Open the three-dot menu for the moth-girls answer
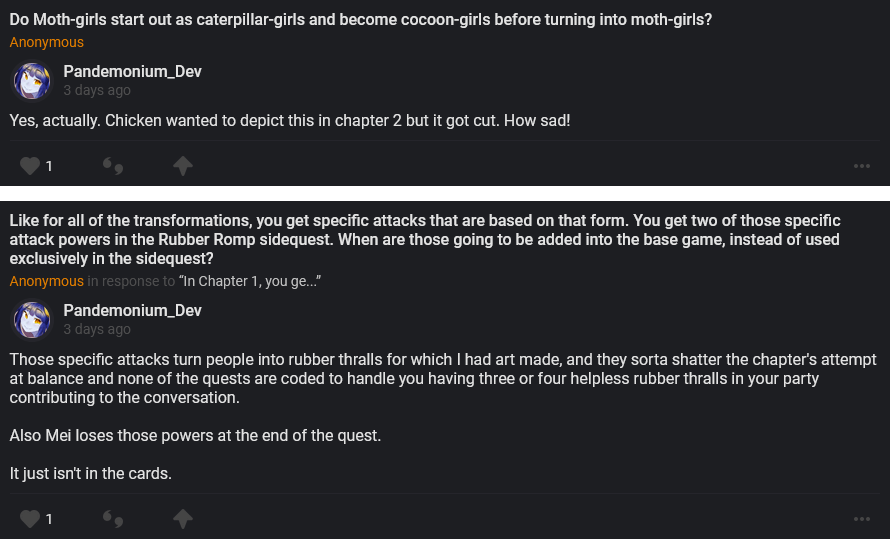The height and width of the screenshot is (539, 890). coord(862,166)
